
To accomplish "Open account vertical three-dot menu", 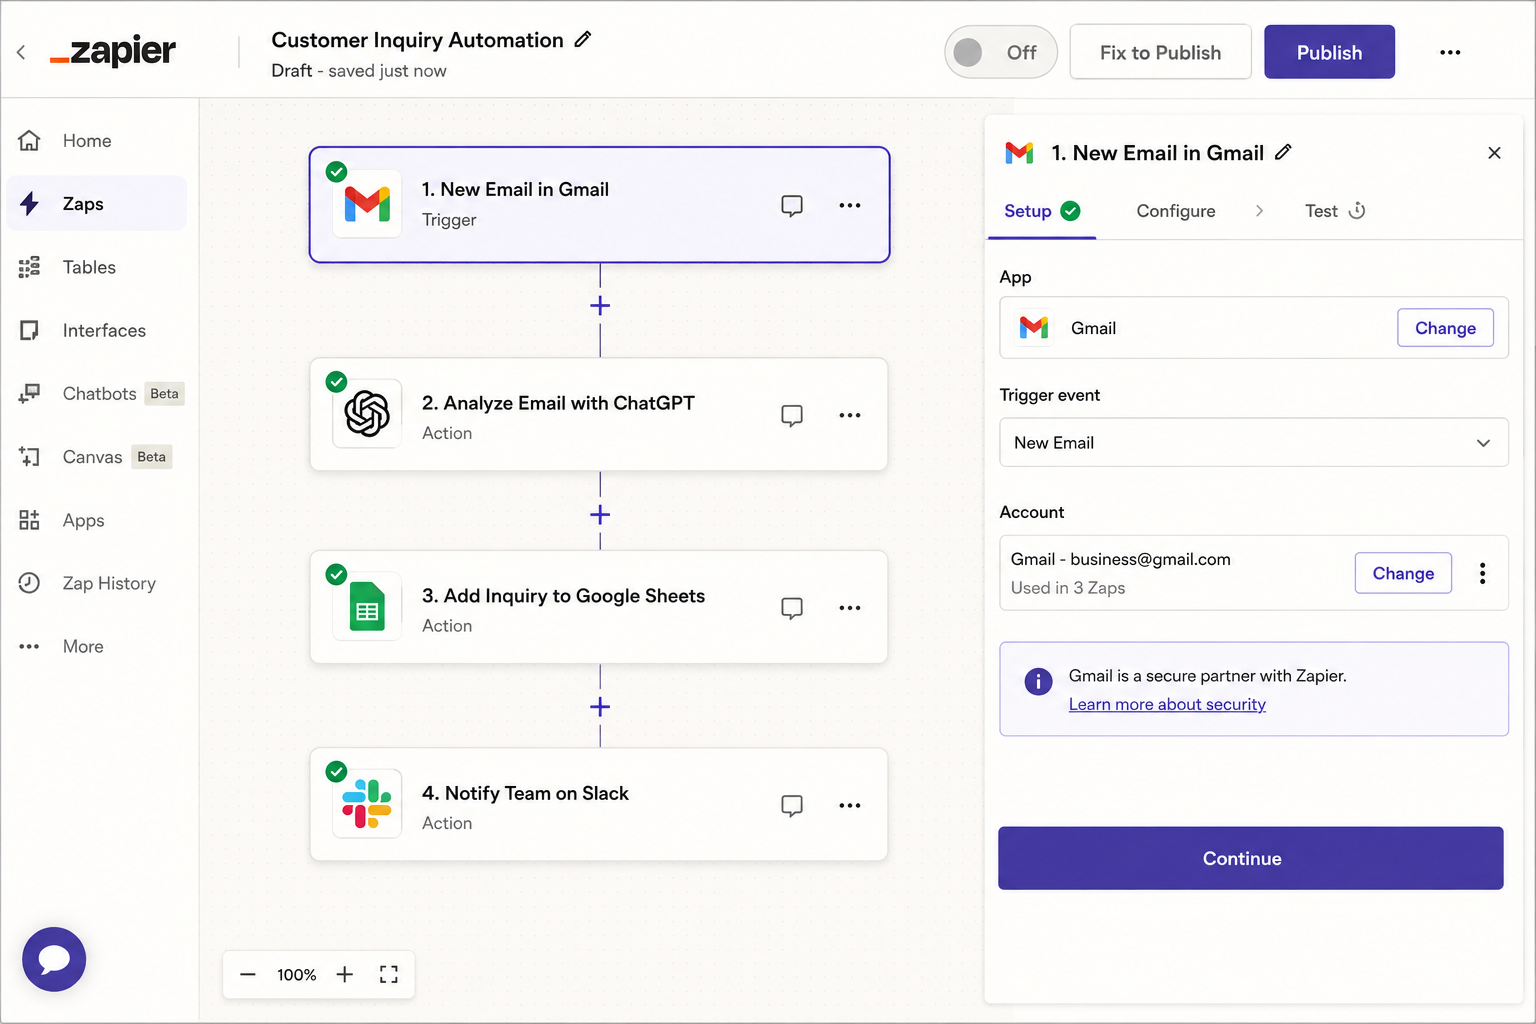I will (1483, 573).
